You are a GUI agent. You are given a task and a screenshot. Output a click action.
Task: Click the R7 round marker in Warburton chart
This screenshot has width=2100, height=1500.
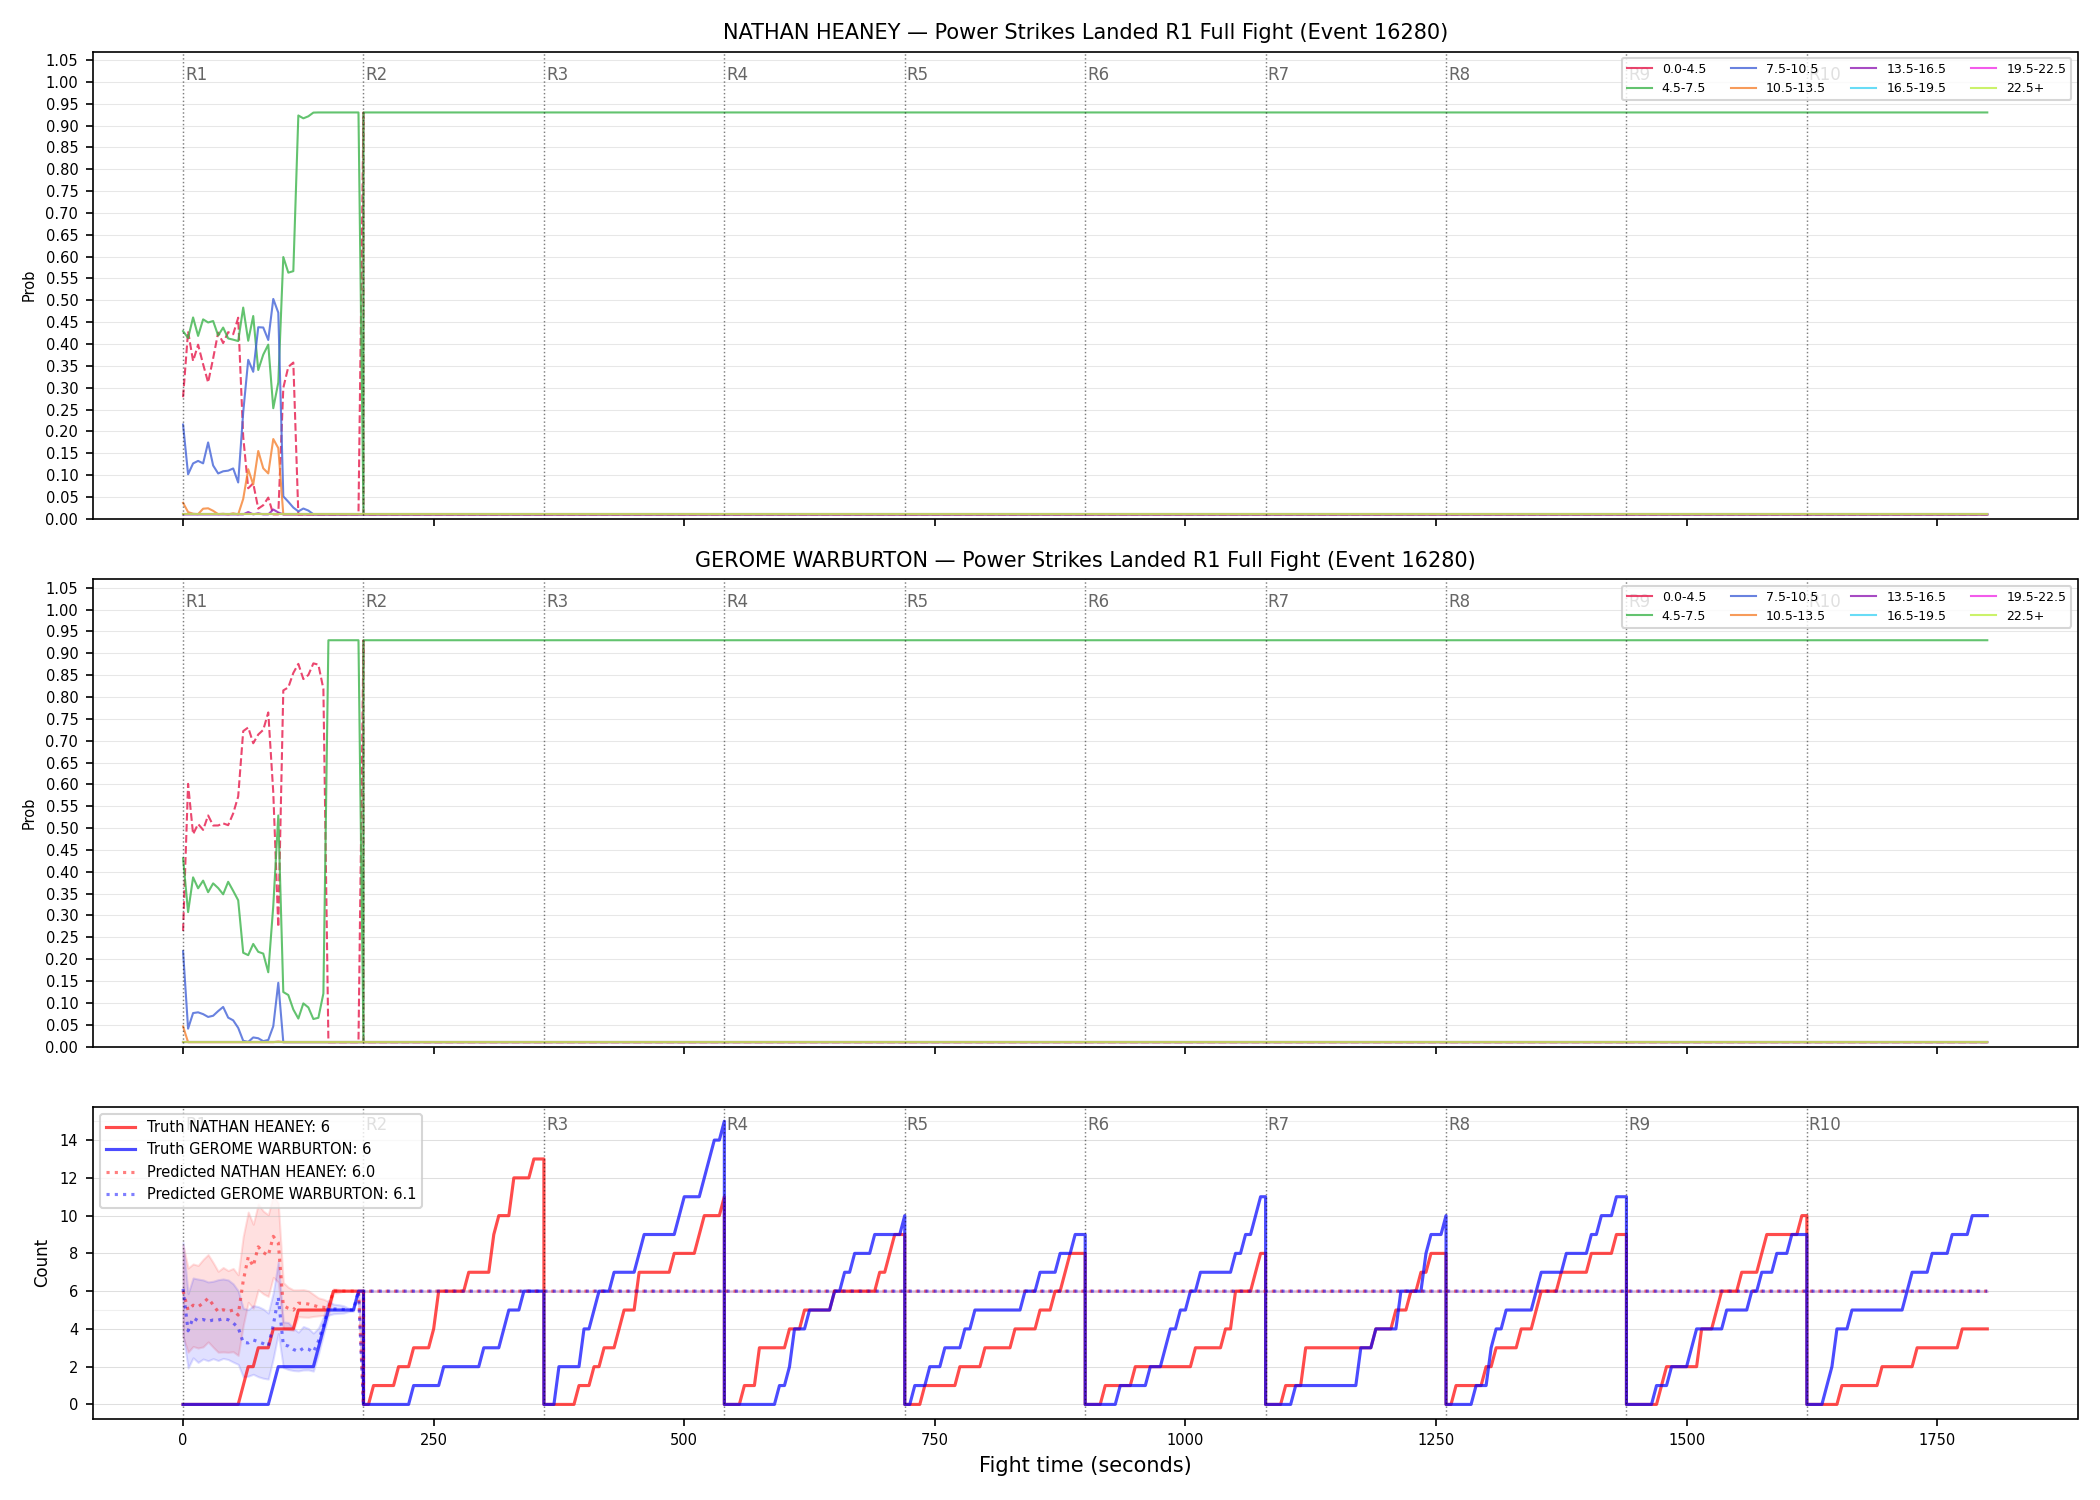pyautogui.click(x=1279, y=601)
